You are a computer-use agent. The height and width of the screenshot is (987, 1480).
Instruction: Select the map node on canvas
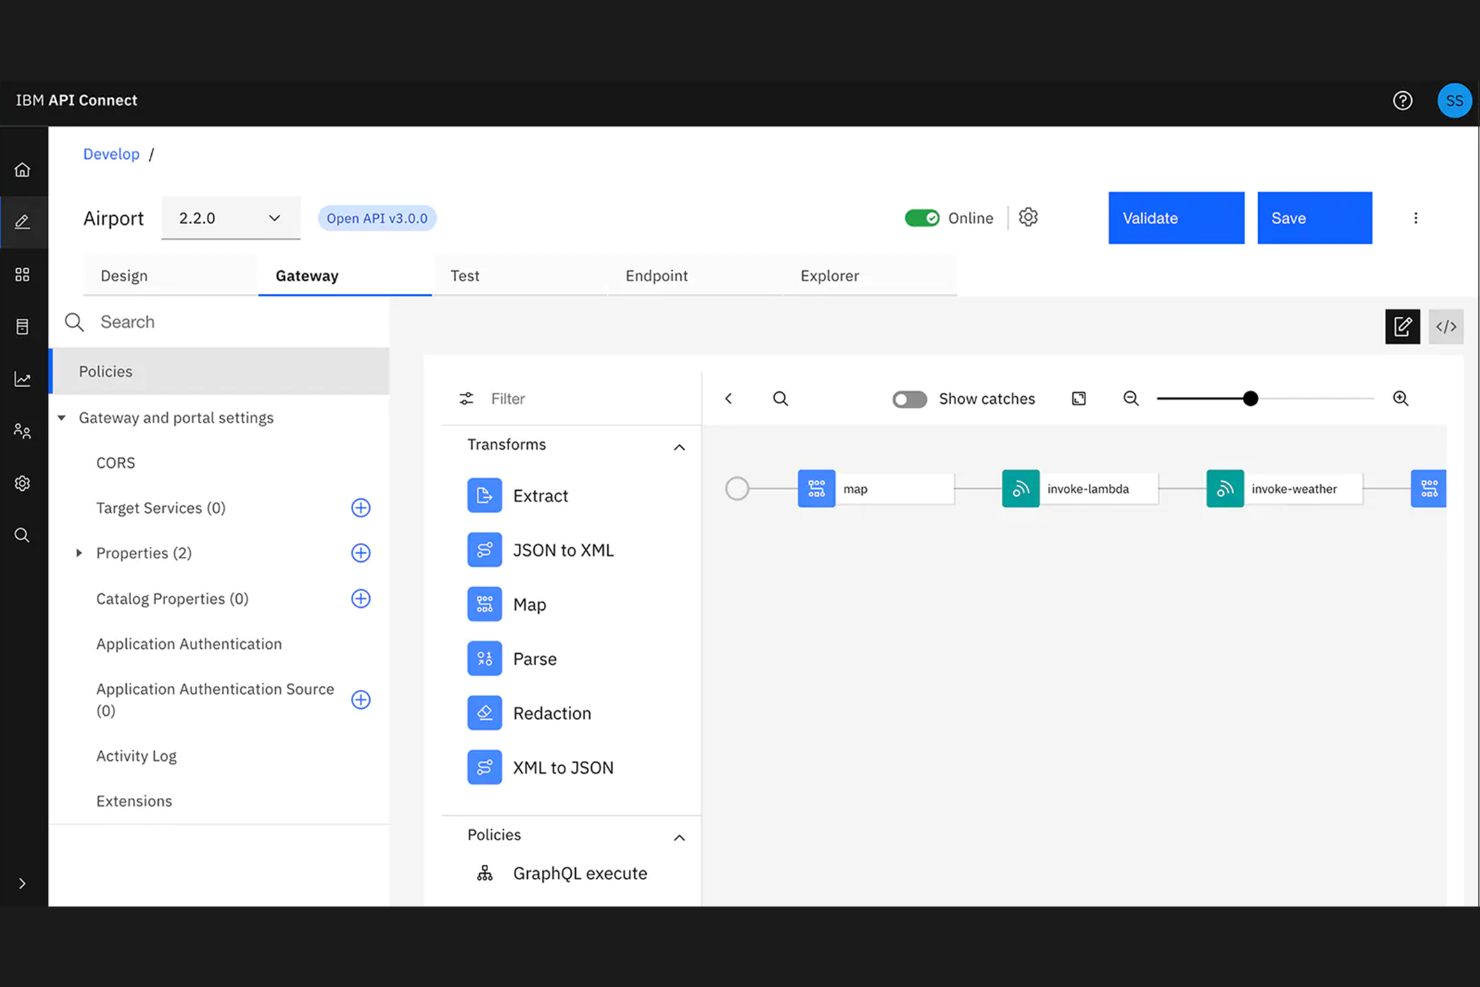(875, 489)
